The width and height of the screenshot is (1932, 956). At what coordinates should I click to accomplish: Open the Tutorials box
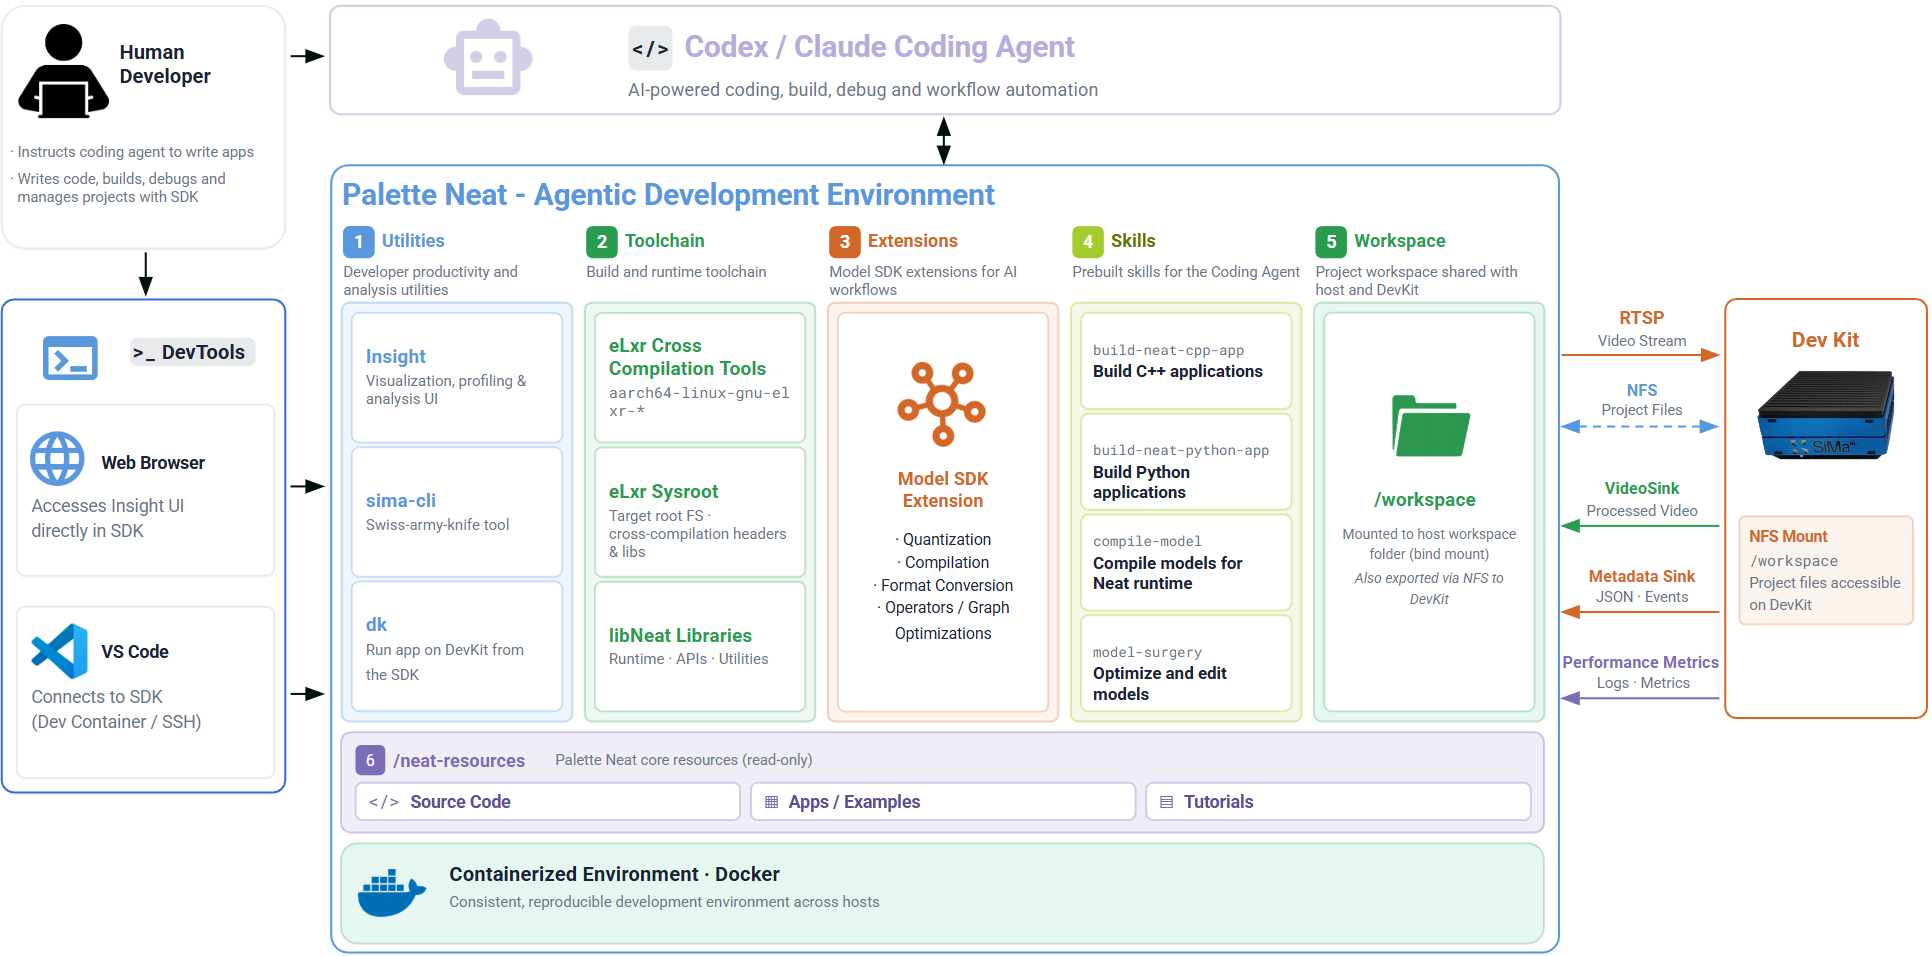1338,802
